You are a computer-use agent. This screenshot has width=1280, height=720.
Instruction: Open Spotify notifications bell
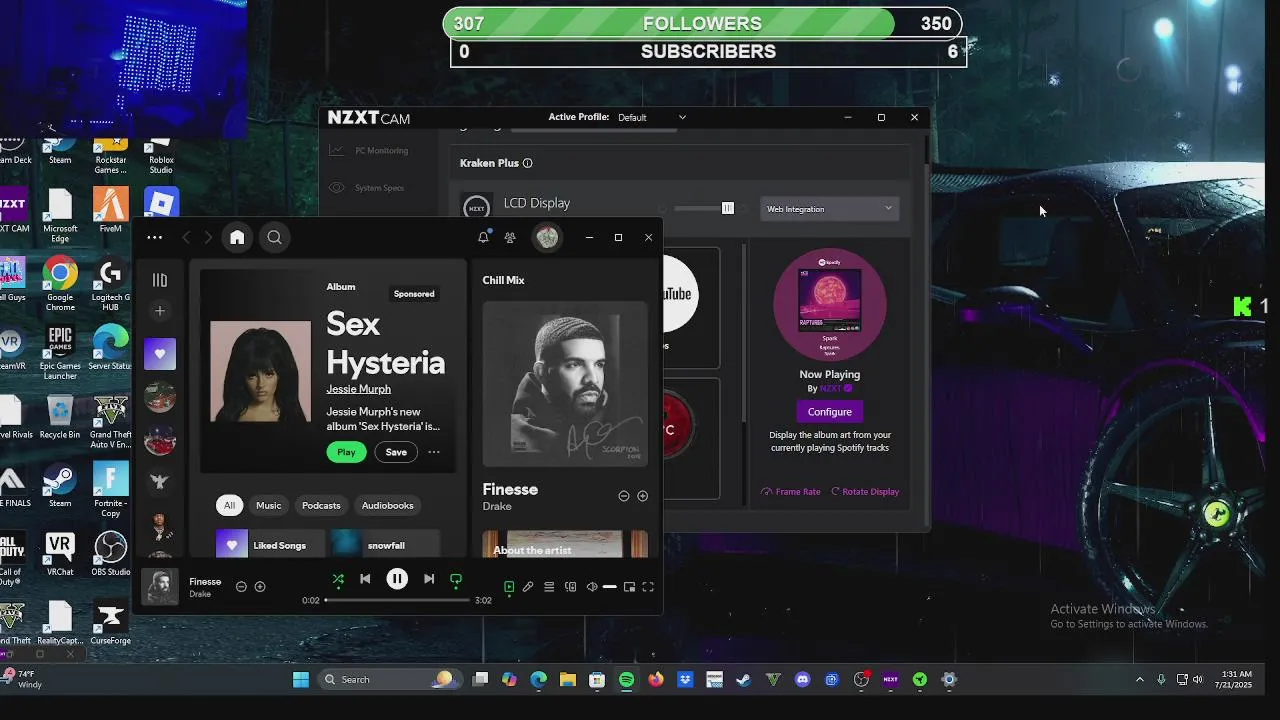483,237
